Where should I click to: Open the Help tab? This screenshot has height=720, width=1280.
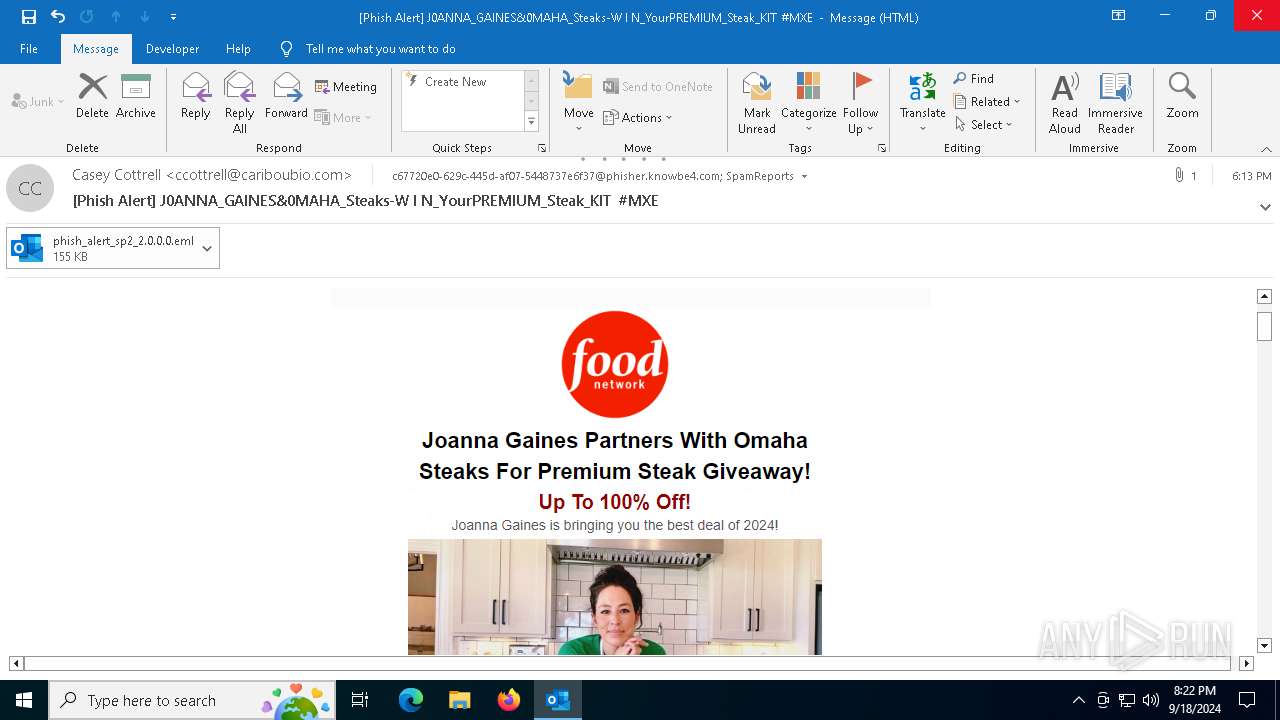(x=238, y=49)
